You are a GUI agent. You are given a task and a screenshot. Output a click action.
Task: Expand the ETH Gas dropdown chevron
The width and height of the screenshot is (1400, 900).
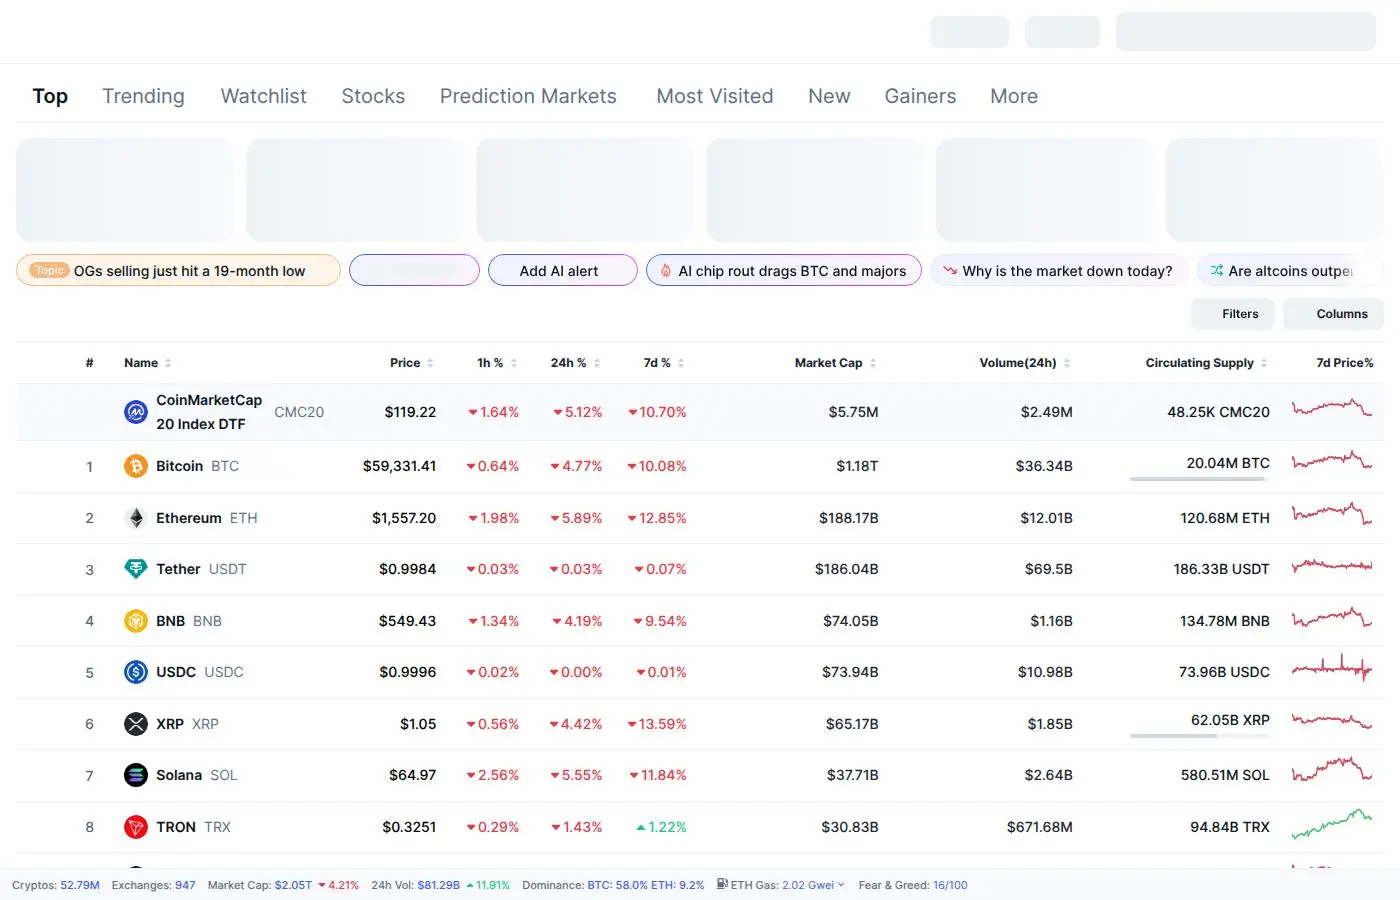point(841,885)
